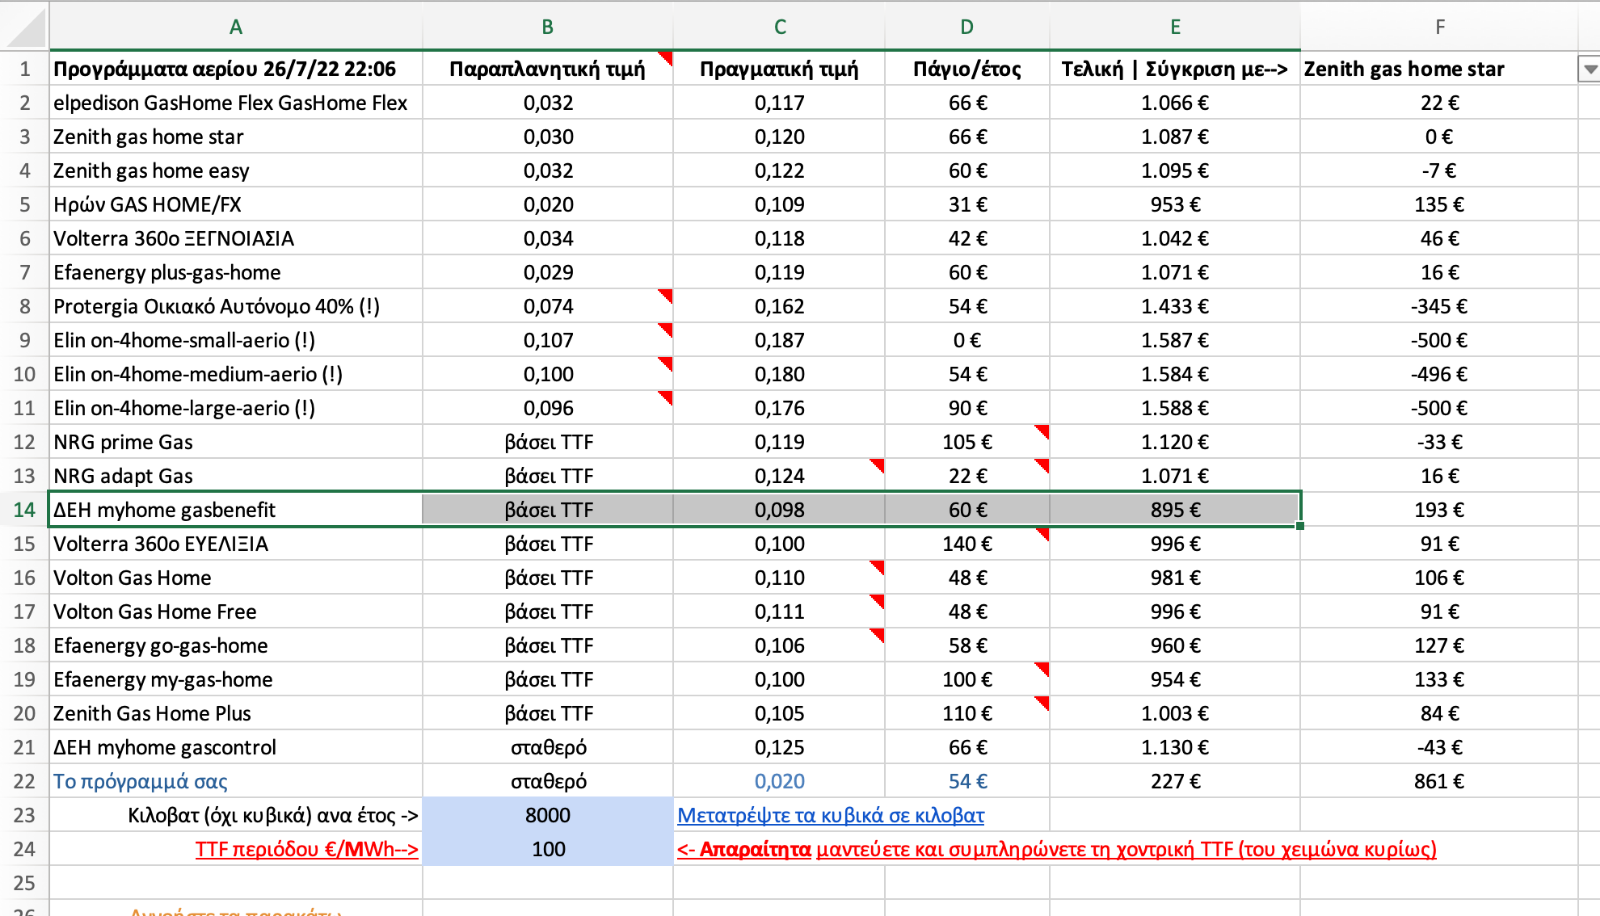Screen dimensions: 1600x916
Task: Select cell 'Efaenergy plus-gas-home'
Action: tap(236, 272)
